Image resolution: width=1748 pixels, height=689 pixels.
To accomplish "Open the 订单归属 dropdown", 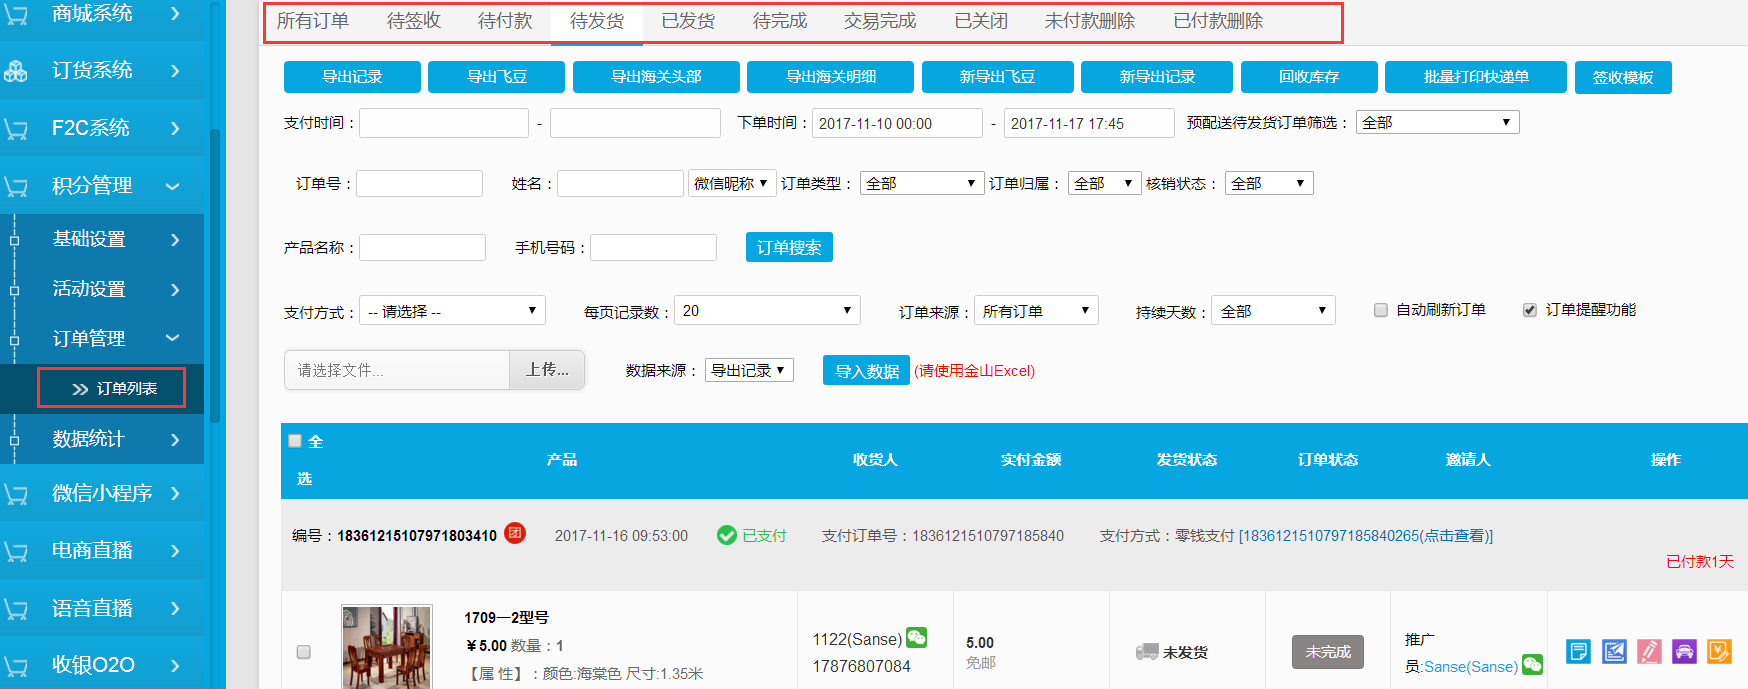I will click(x=1104, y=183).
